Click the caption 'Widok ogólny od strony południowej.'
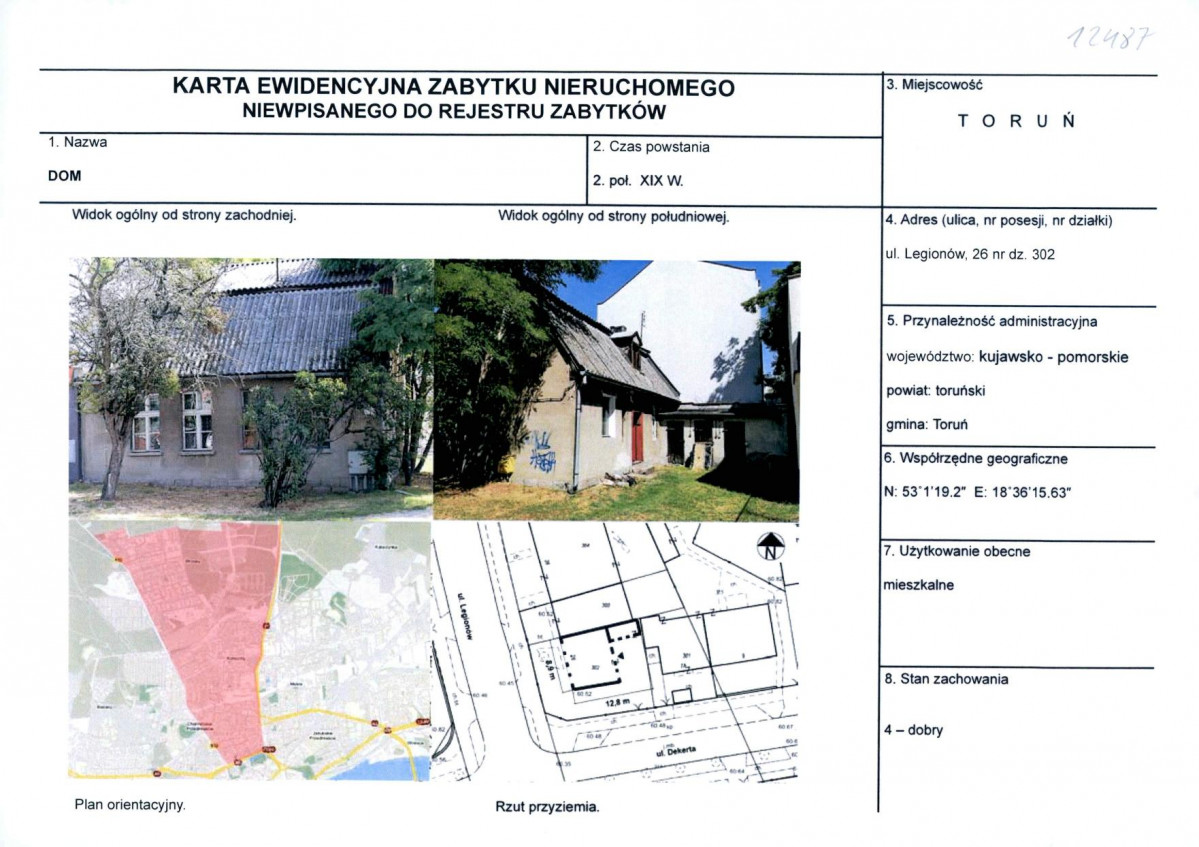 point(614,216)
